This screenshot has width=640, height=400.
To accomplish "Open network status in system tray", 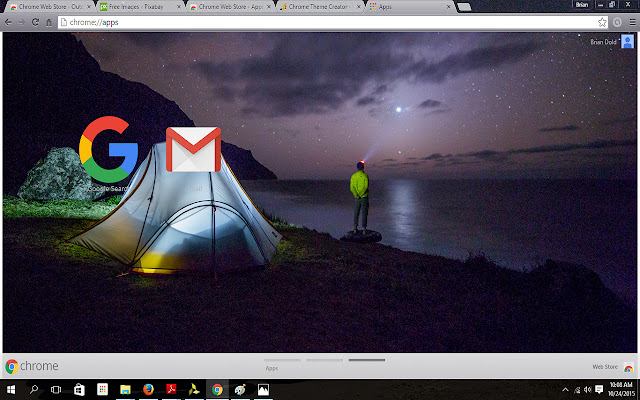I will [577, 390].
